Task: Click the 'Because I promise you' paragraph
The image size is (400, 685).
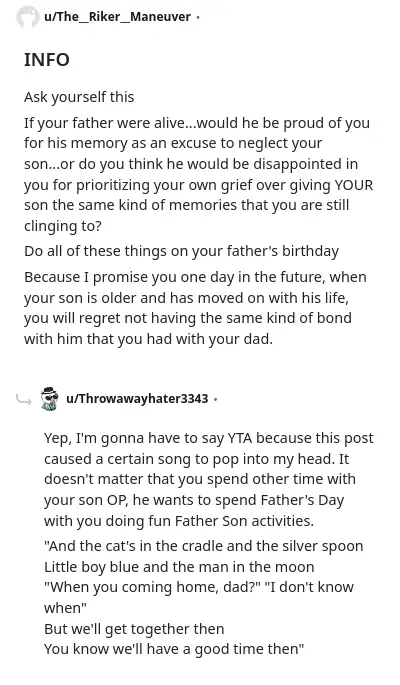Action: point(195,308)
